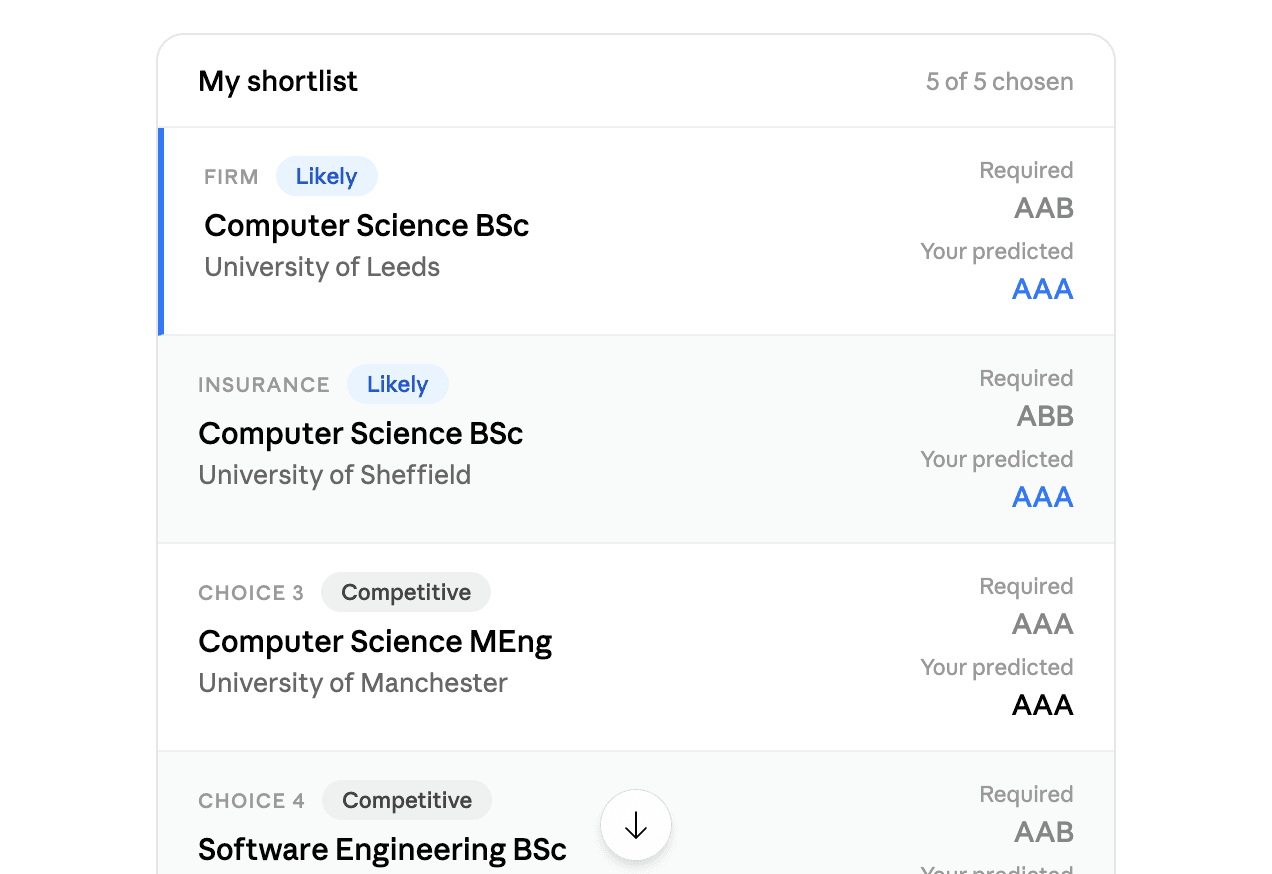Click the My shortlist heading
The image size is (1272, 874).
tap(278, 82)
